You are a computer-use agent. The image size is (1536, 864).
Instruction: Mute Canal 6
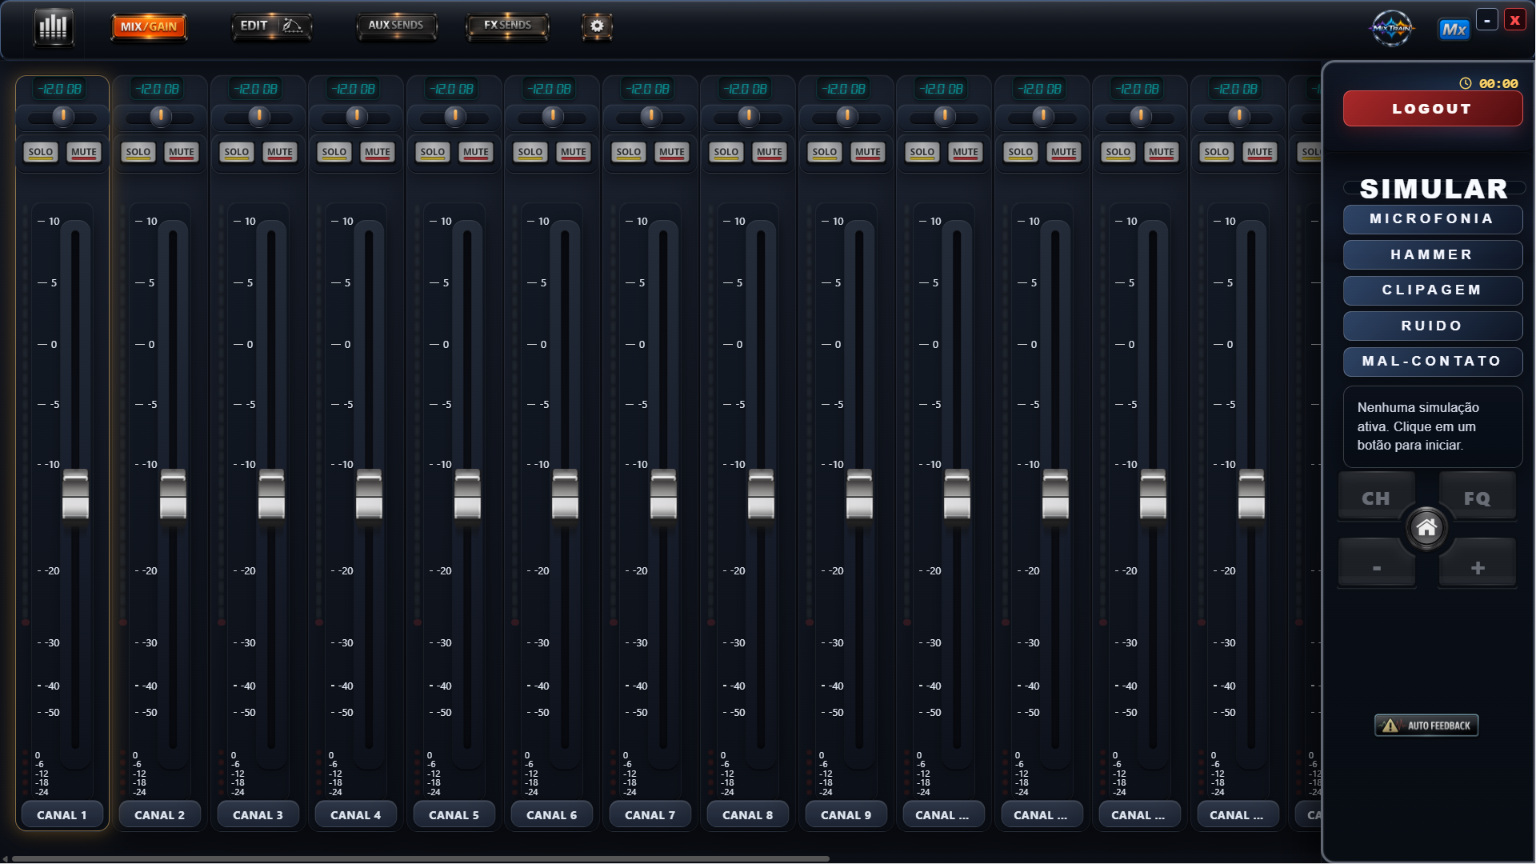pos(574,152)
